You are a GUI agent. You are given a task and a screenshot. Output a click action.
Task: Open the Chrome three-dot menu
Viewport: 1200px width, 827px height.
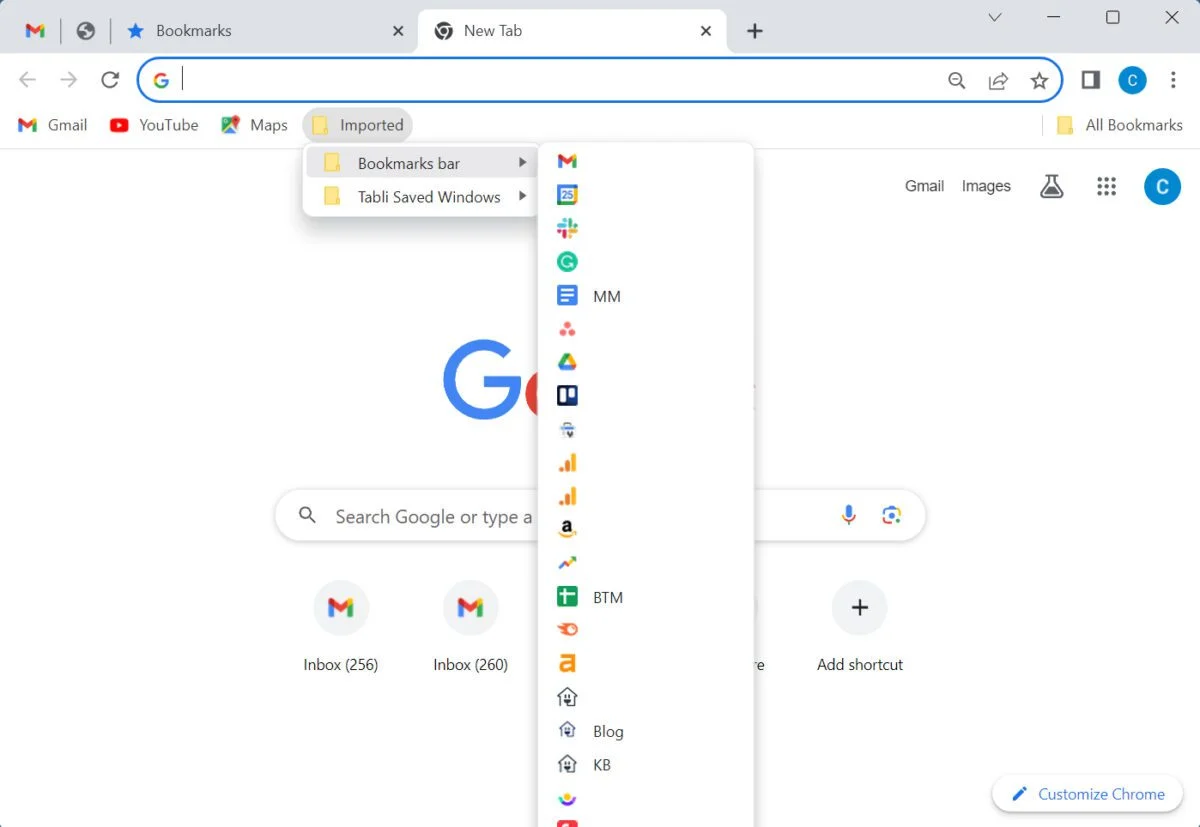point(1173,80)
